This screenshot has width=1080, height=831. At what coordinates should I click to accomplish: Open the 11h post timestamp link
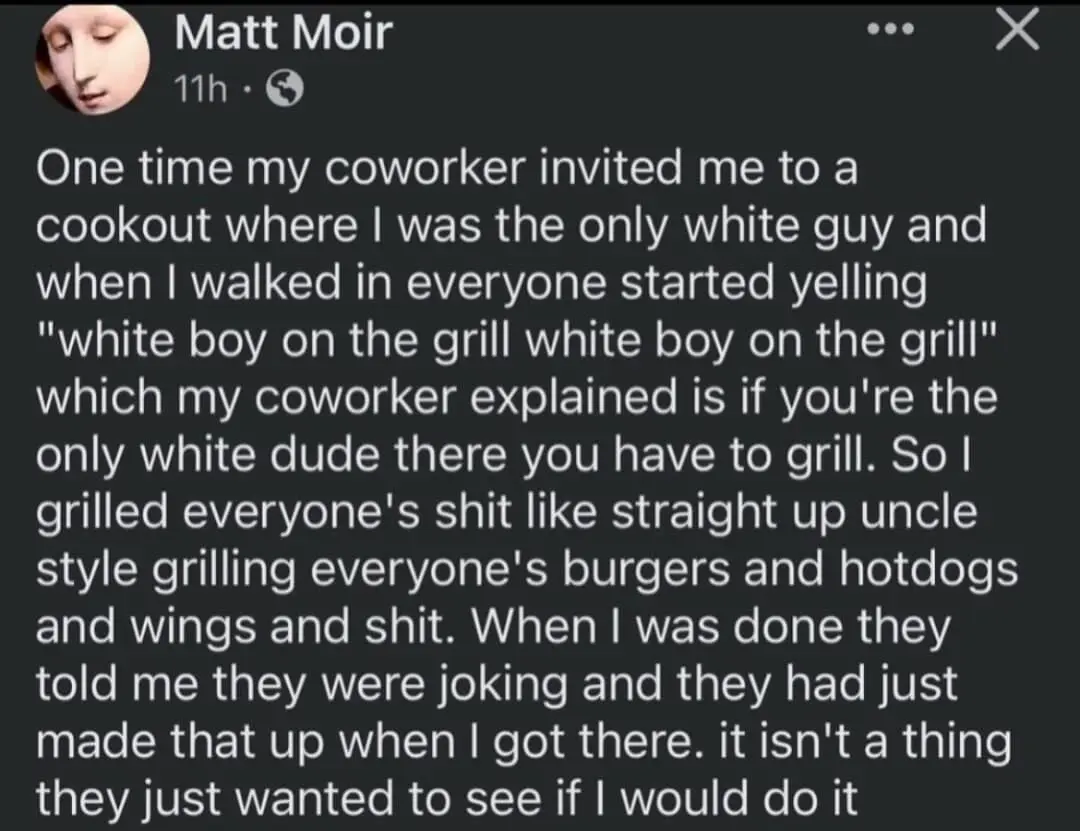pyautogui.click(x=199, y=91)
